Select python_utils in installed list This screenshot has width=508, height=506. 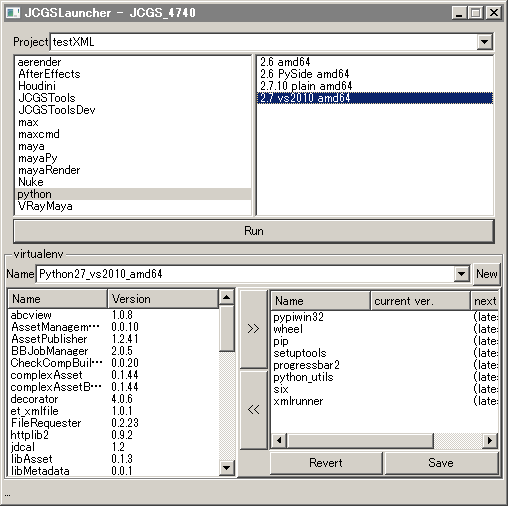click(385, 377)
